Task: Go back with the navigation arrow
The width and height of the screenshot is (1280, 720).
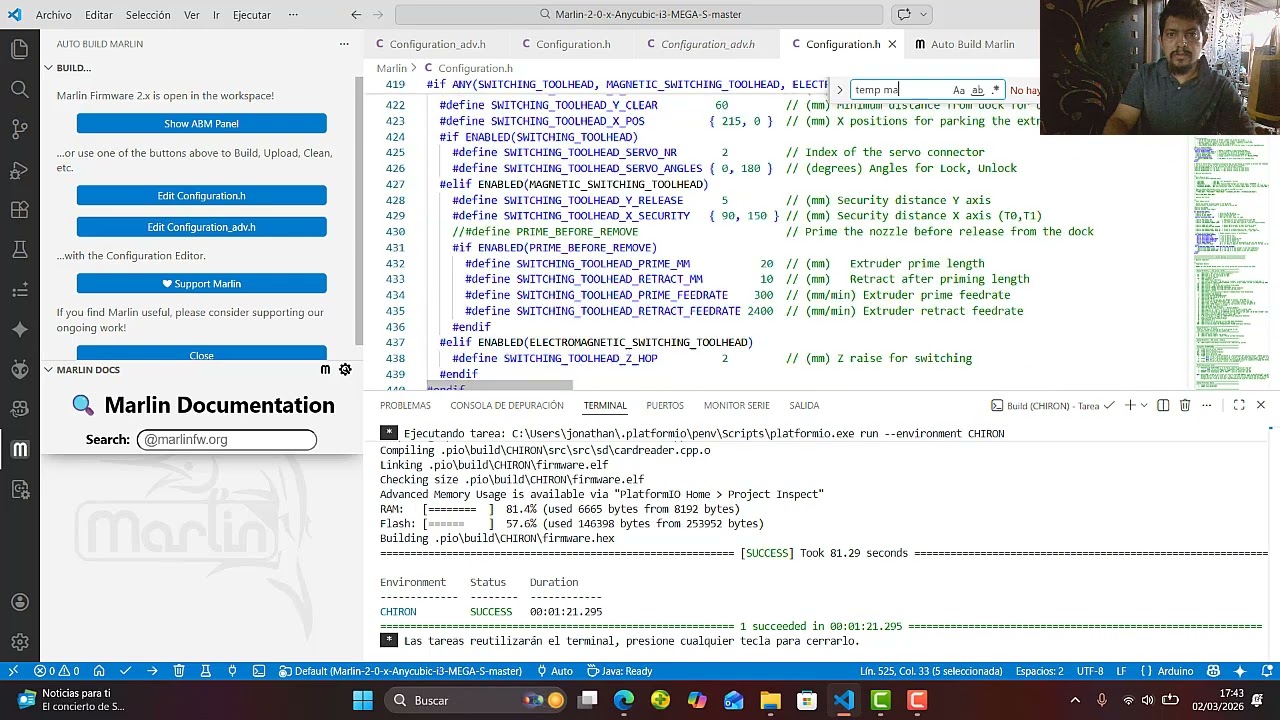Action: (x=356, y=15)
